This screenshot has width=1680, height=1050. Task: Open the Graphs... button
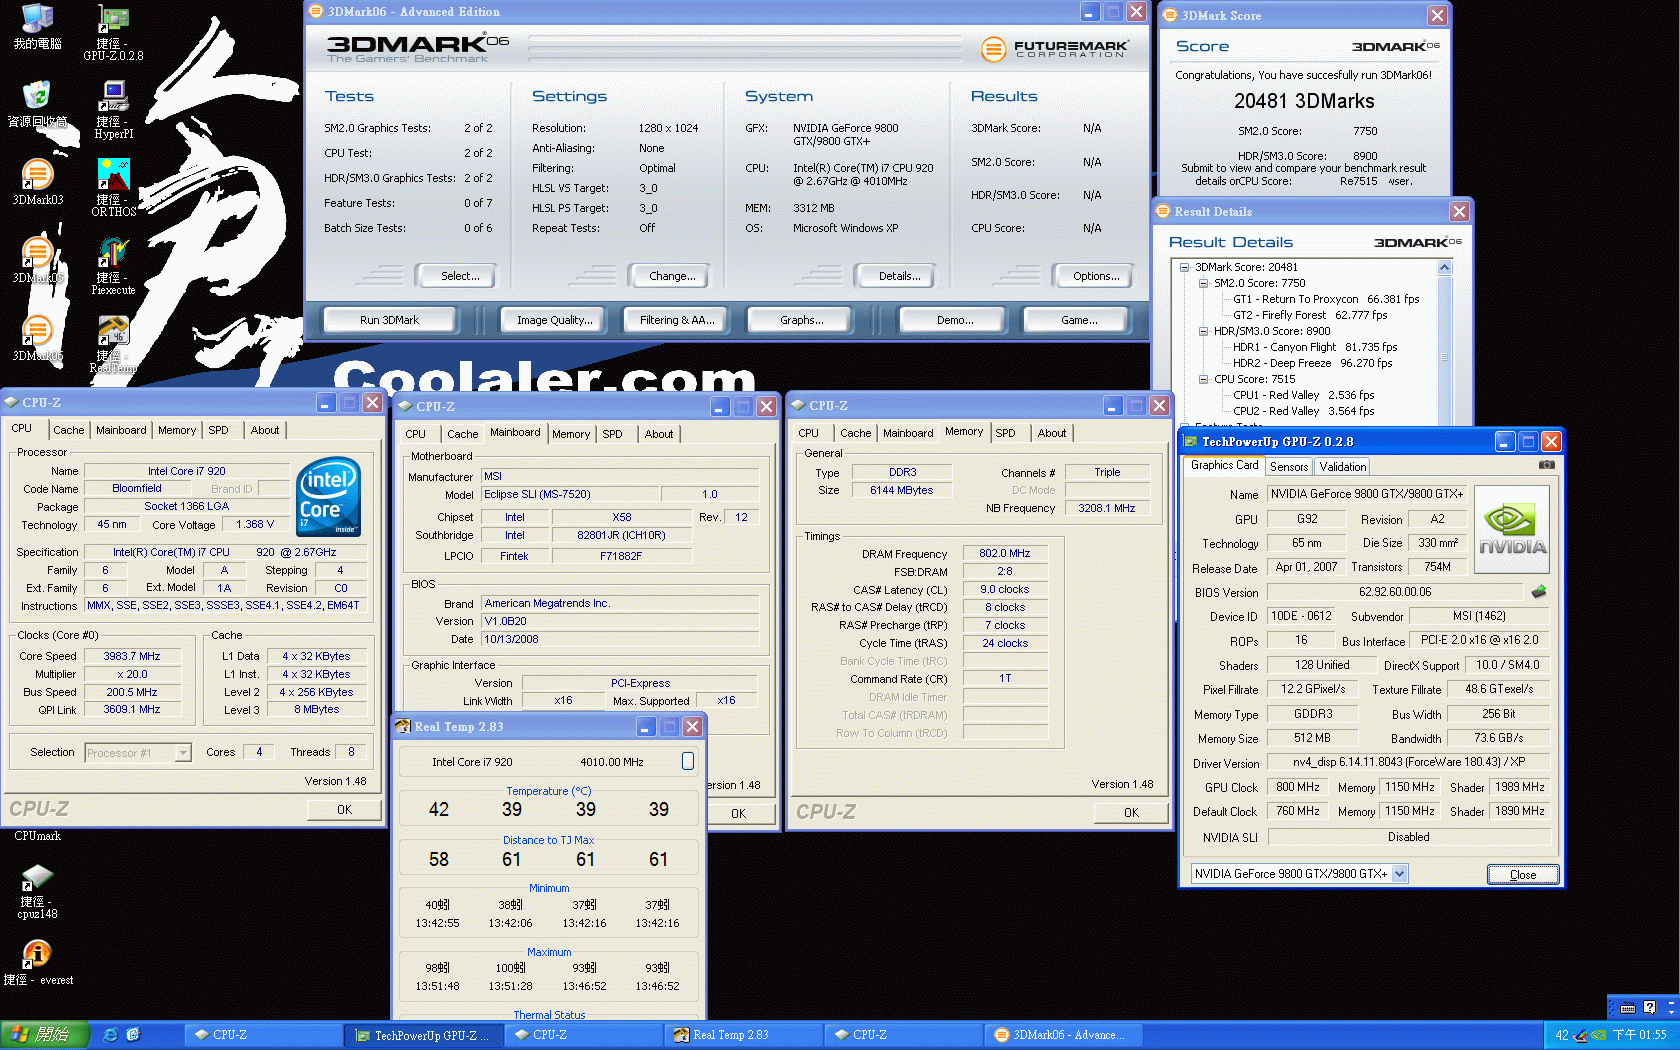(801, 320)
